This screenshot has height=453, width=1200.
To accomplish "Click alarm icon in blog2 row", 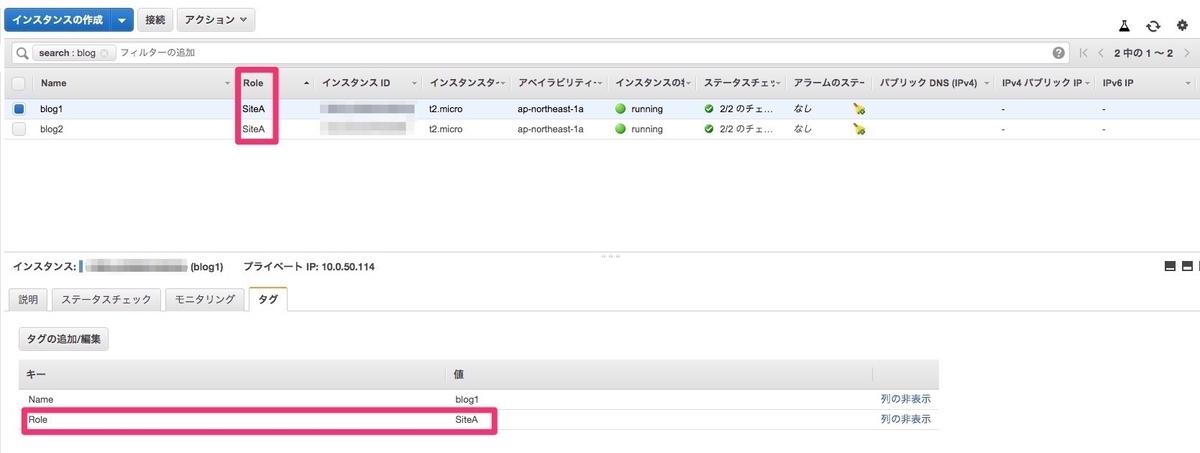I will pyautogui.click(x=858, y=129).
